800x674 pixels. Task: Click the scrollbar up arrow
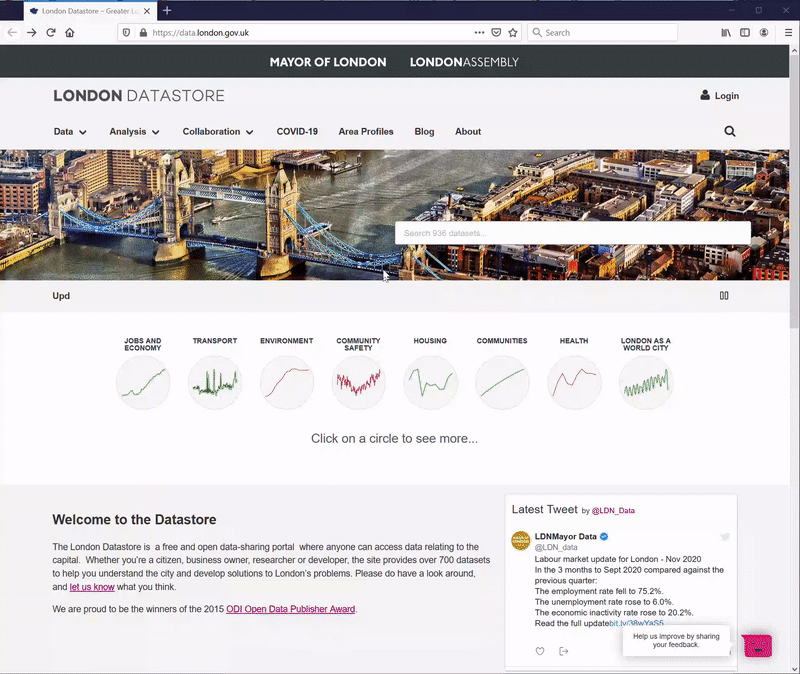pyautogui.click(x=794, y=51)
